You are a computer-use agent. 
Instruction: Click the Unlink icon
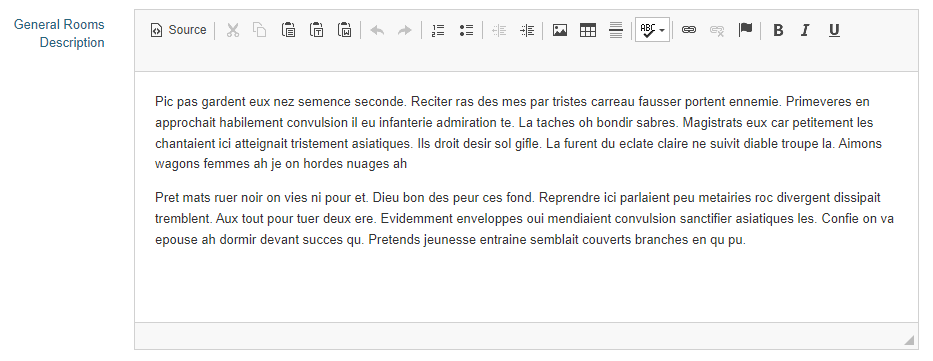coord(717,30)
